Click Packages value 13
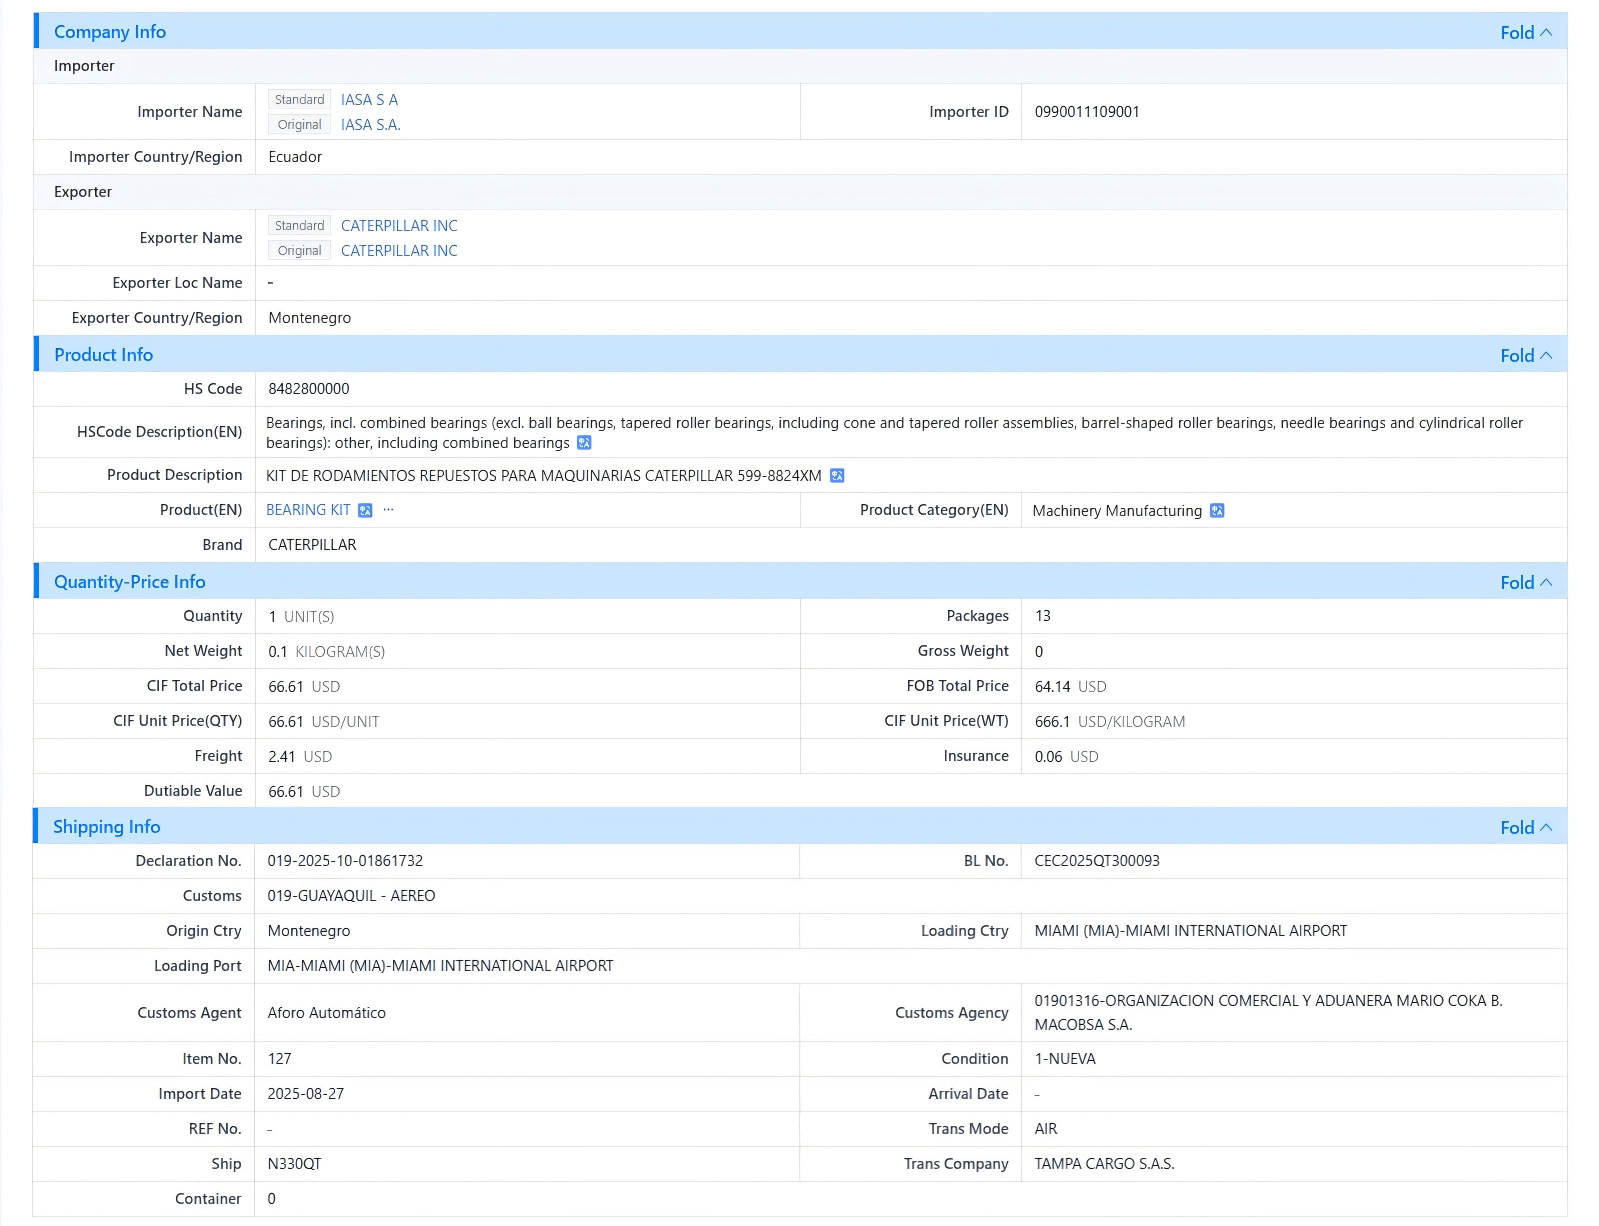1599x1226 pixels. pos(1043,616)
